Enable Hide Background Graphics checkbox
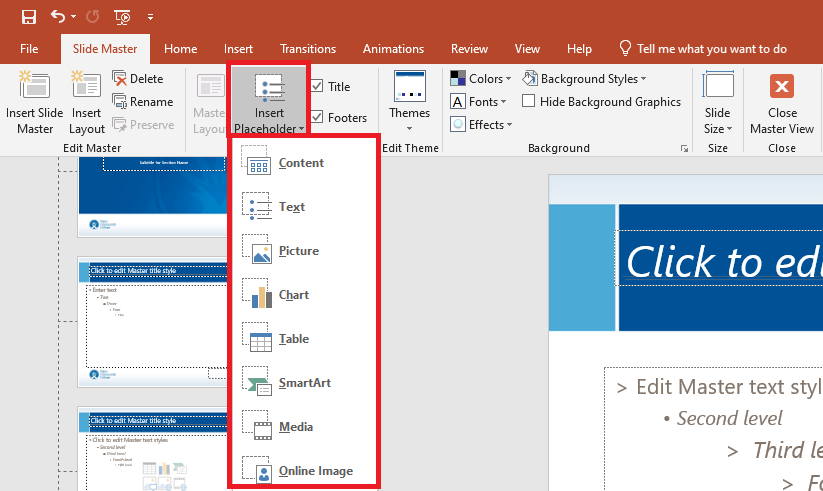823x491 pixels. click(529, 101)
